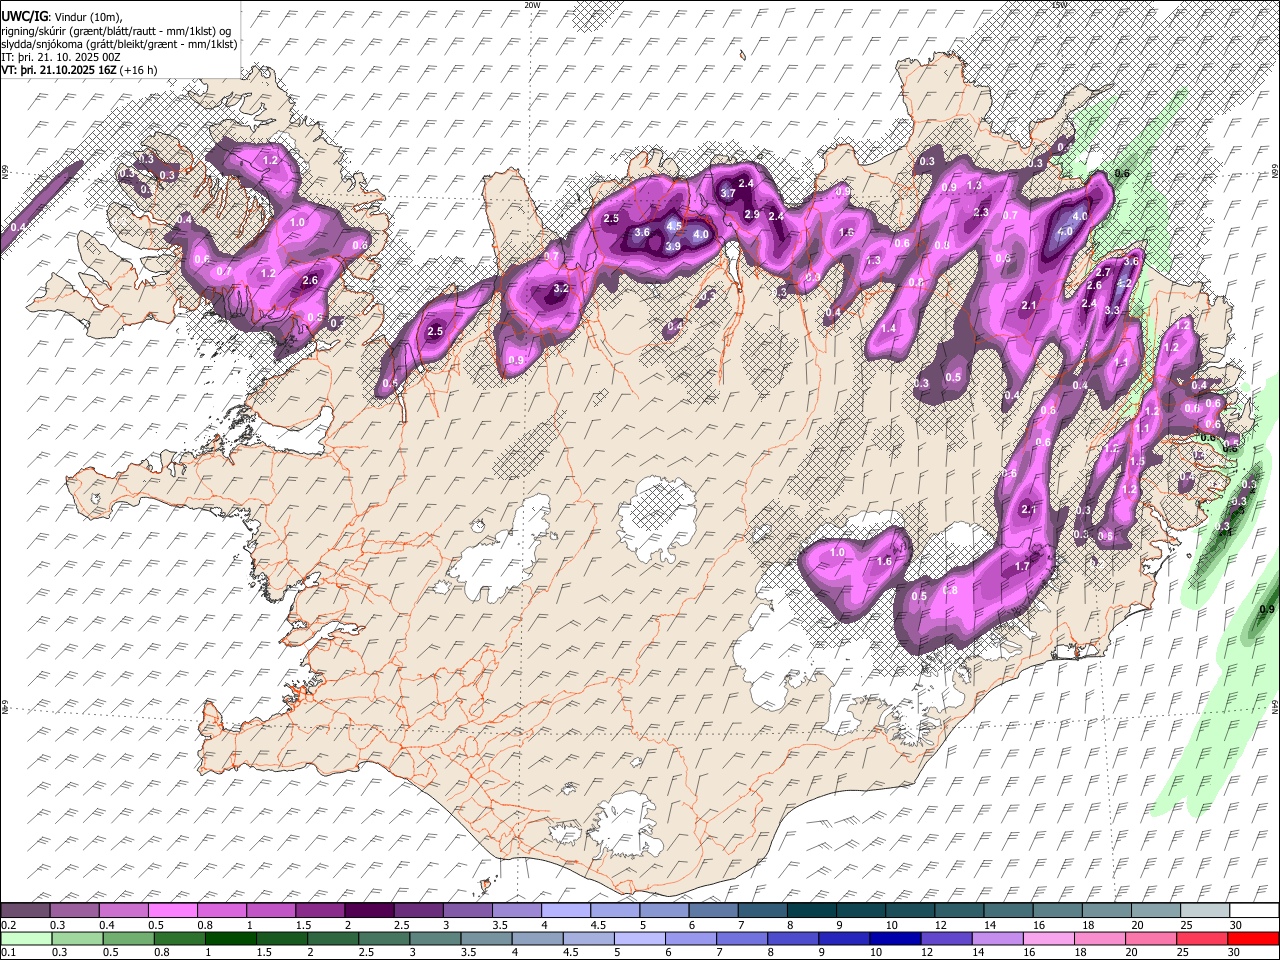Image resolution: width=1280 pixels, height=960 pixels.
Task: Click the 30 label in the bottom legend row
Action: [1235, 953]
